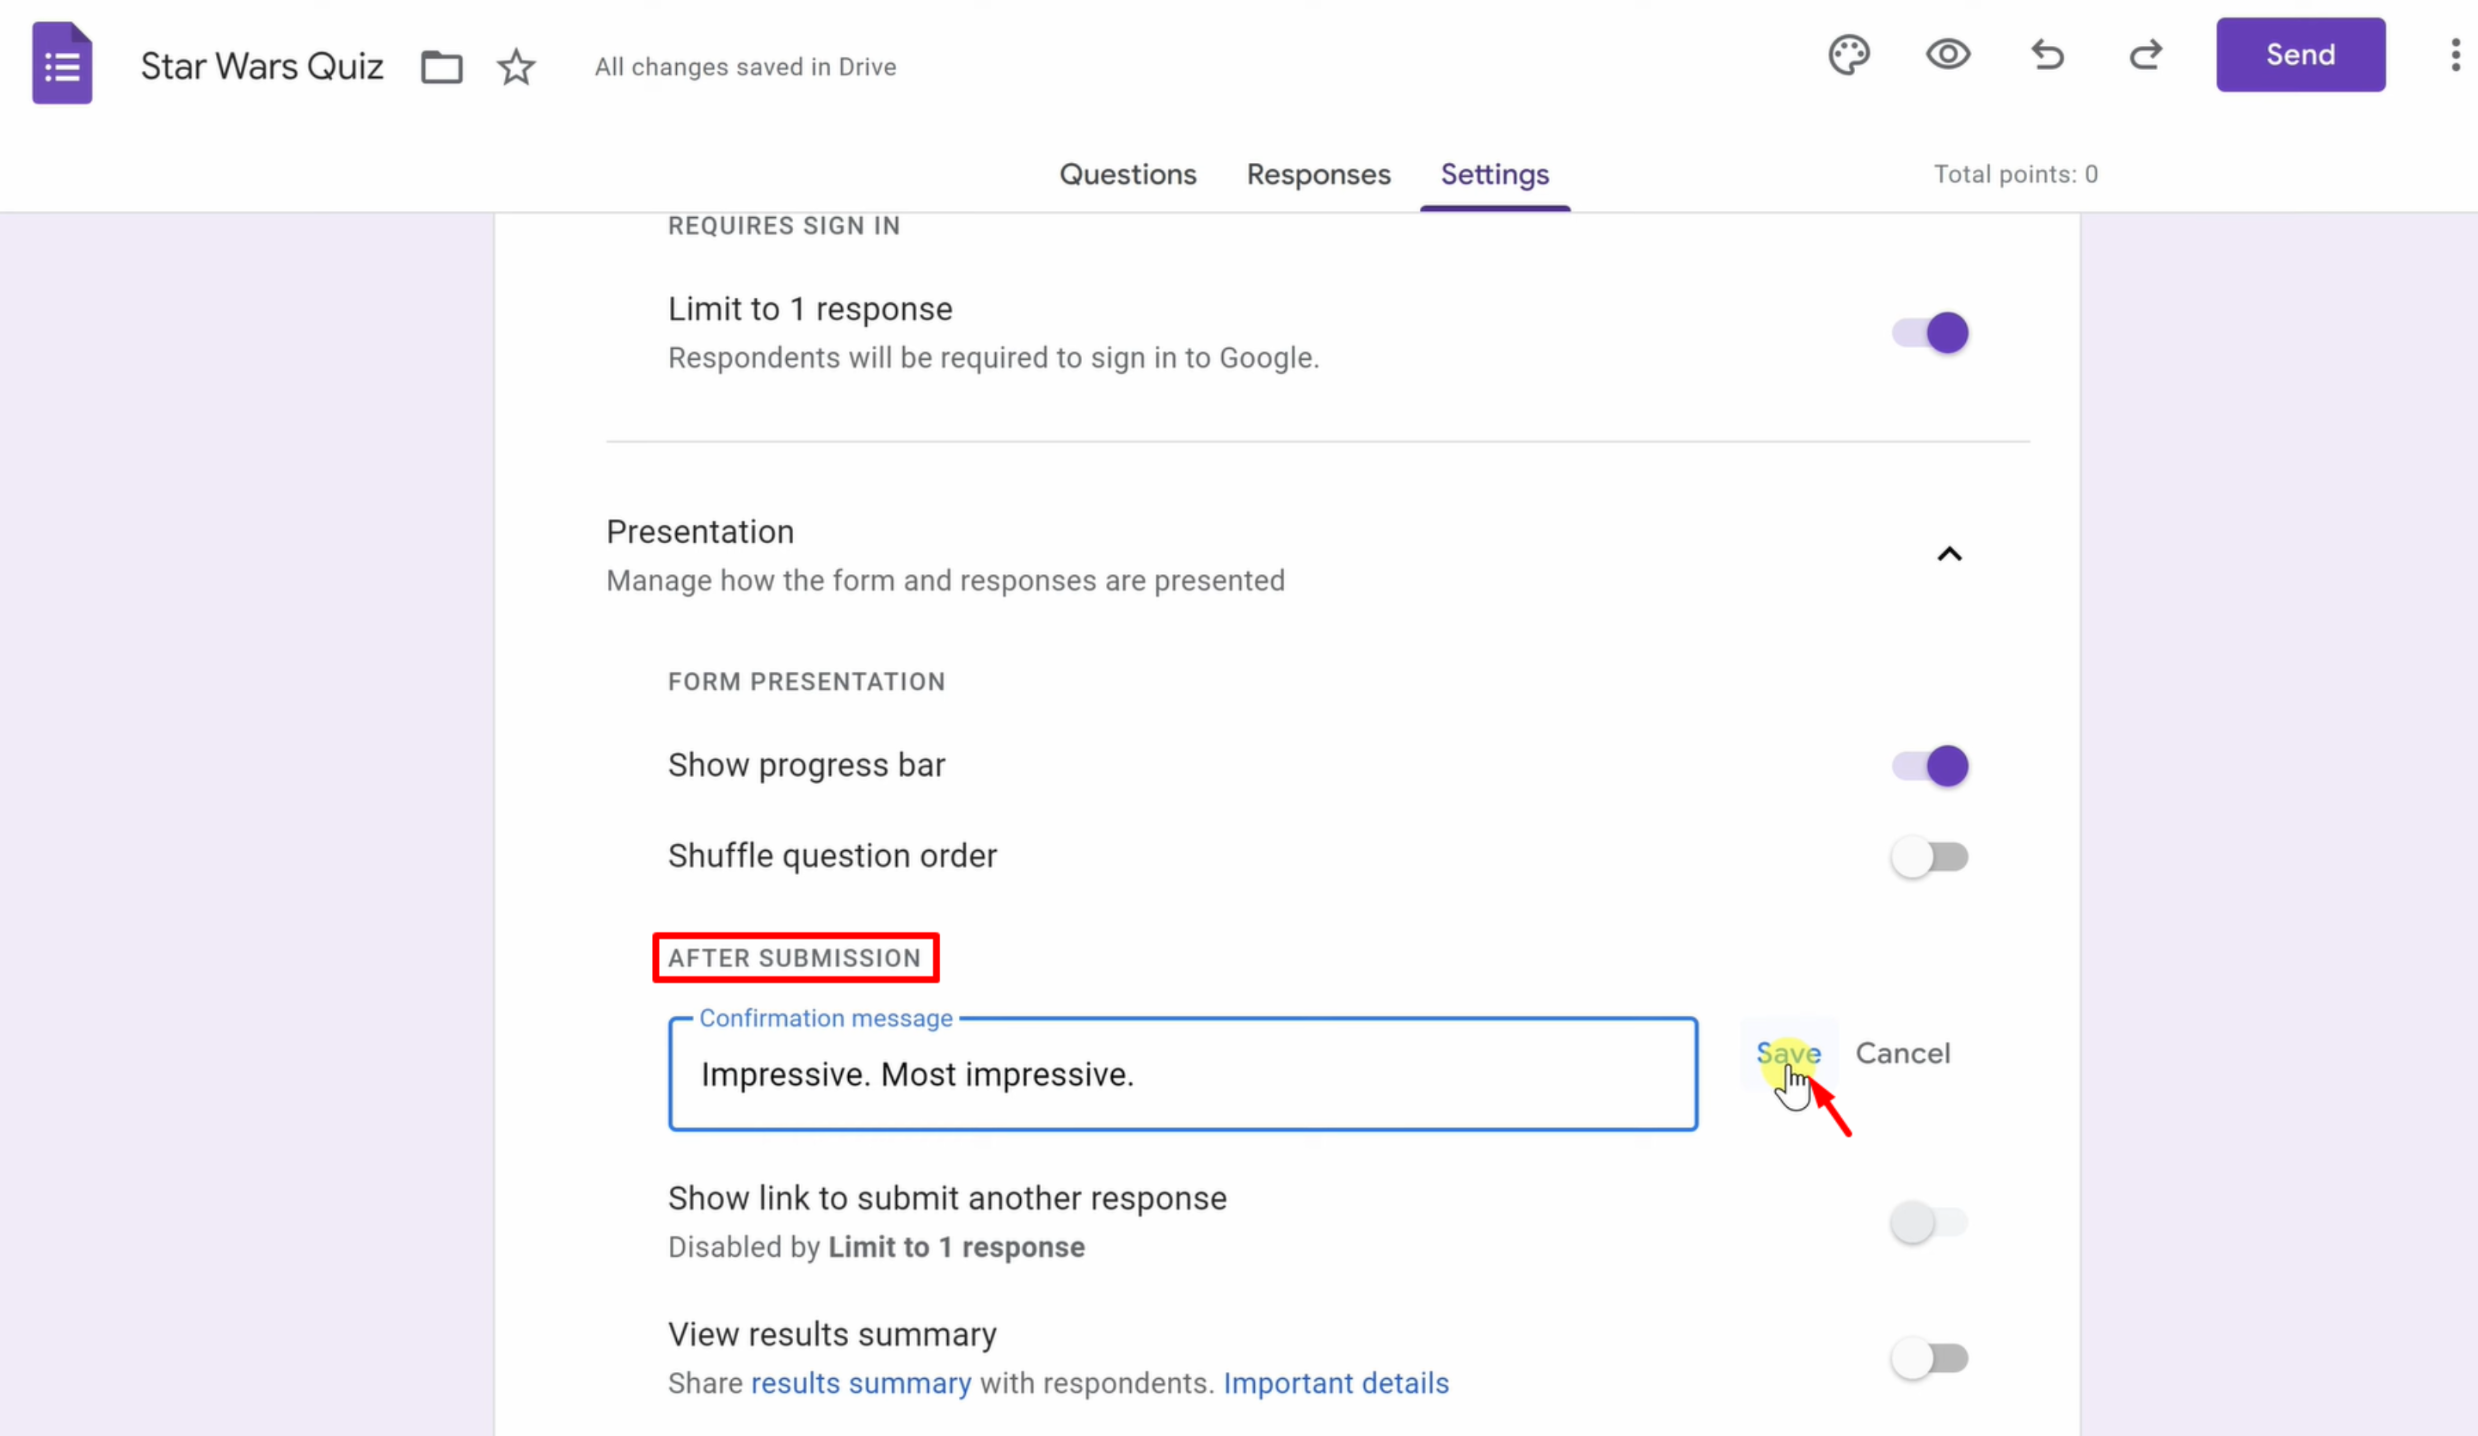Enable Shuffle question order

(1929, 857)
